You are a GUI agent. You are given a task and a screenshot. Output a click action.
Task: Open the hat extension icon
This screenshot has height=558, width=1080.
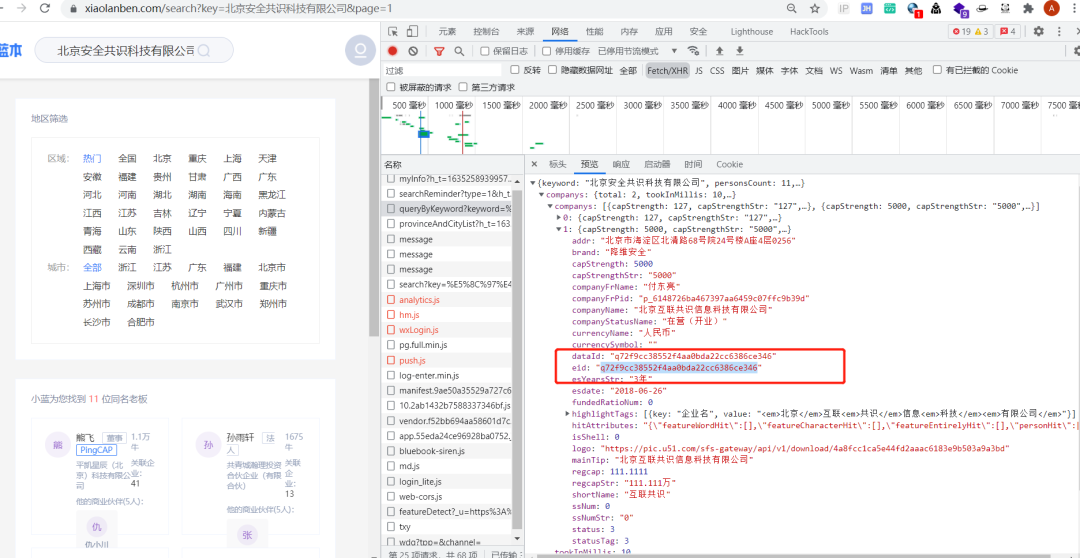click(x=983, y=9)
